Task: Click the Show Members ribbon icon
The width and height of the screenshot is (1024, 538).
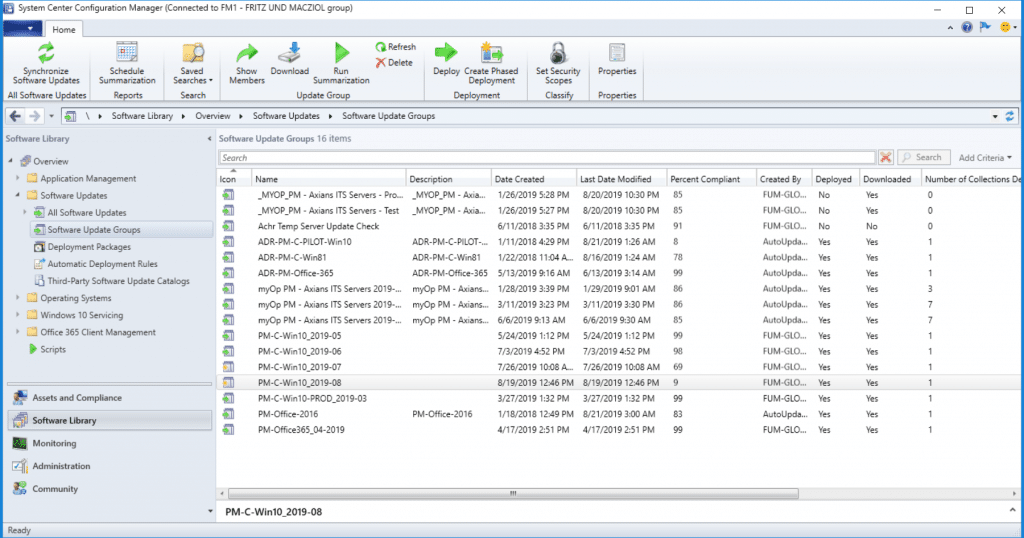Action: click(x=247, y=53)
